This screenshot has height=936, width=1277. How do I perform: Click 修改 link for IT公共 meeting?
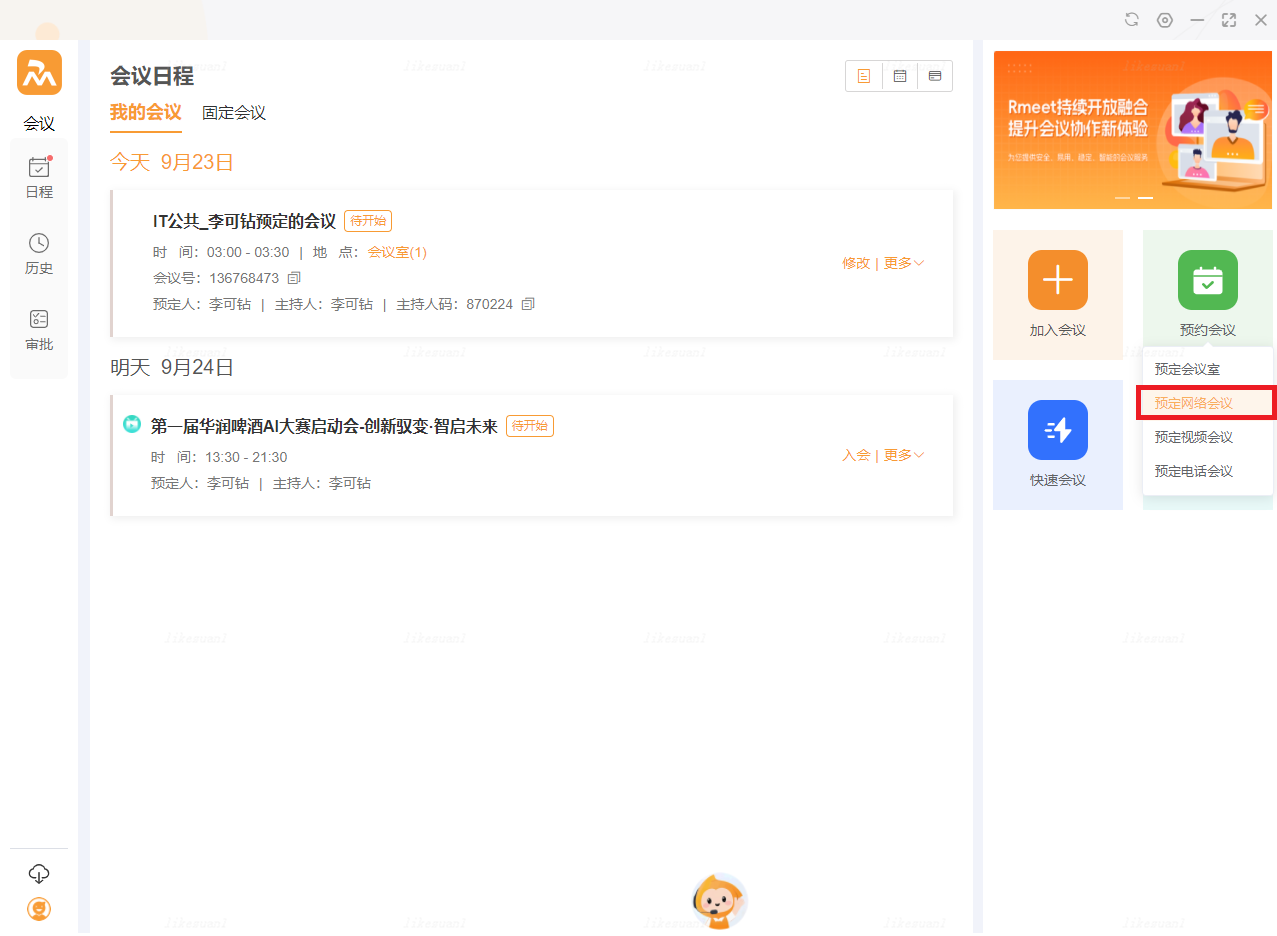tap(856, 263)
